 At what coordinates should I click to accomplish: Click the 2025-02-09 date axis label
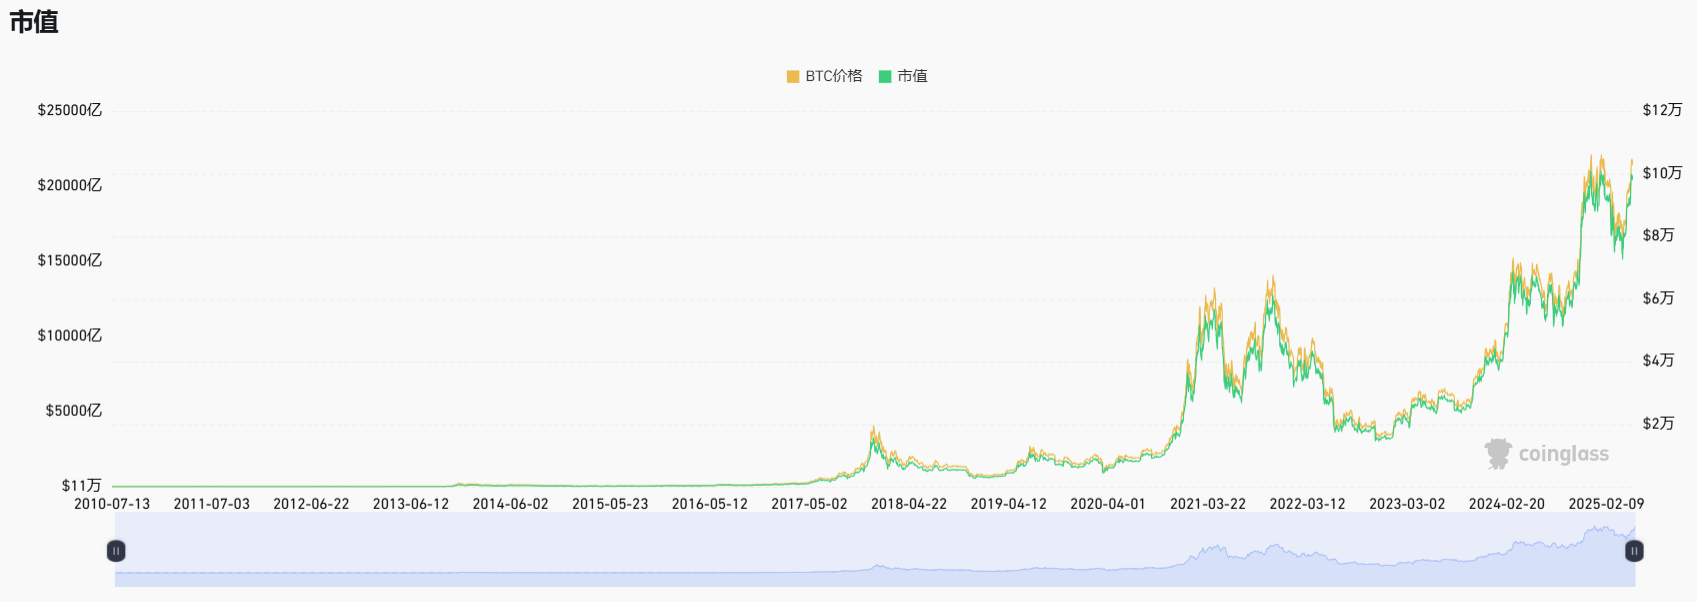coord(1606,504)
